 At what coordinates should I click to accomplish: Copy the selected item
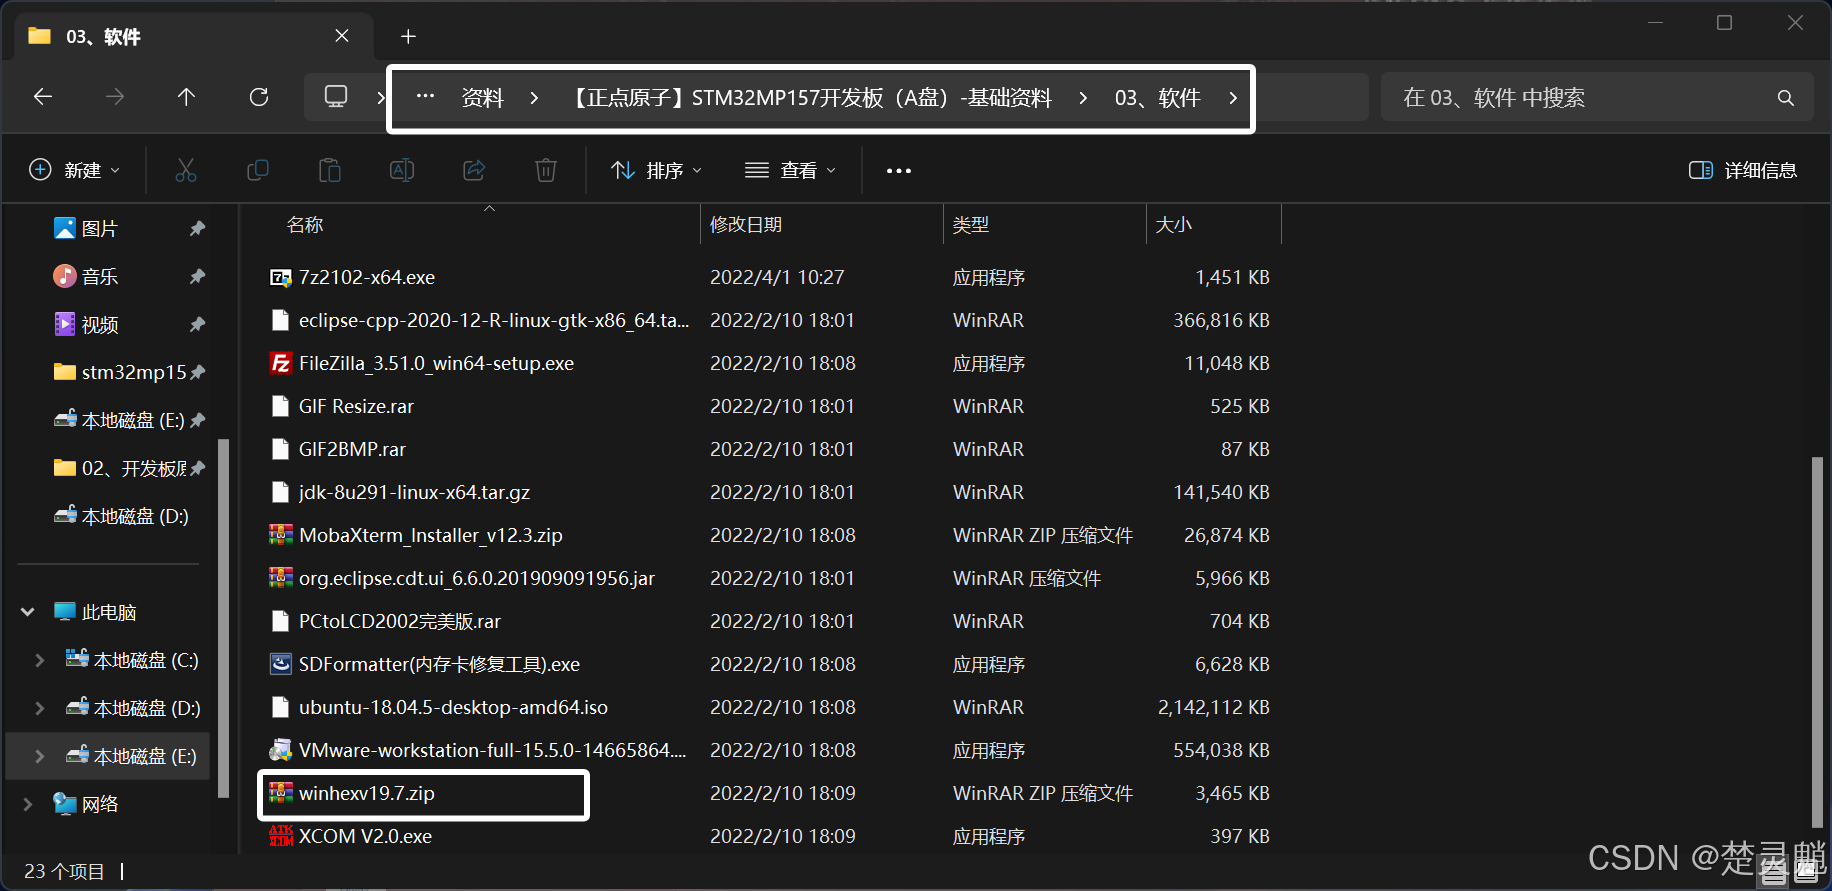pyautogui.click(x=258, y=170)
